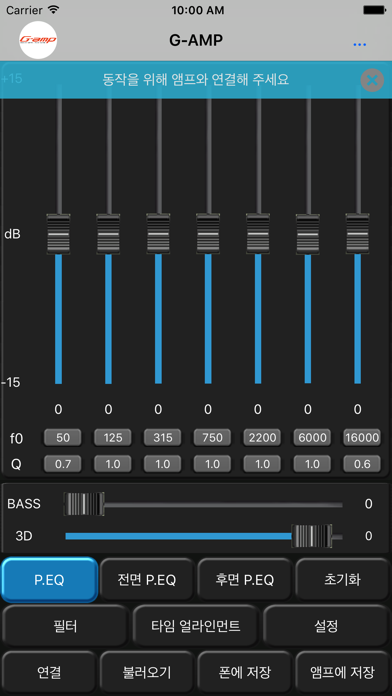
Task: Click the dB axis label
Action: click(x=12, y=234)
